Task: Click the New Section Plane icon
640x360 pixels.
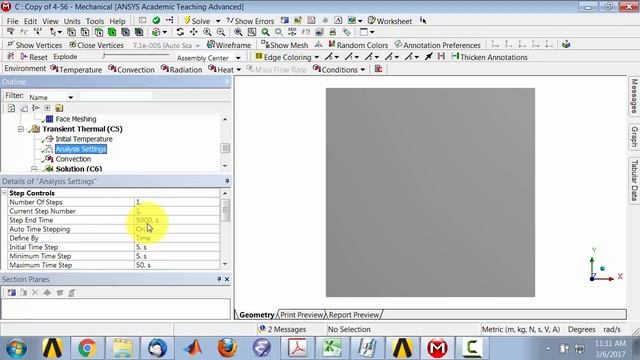Action: pyautogui.click(x=11, y=292)
